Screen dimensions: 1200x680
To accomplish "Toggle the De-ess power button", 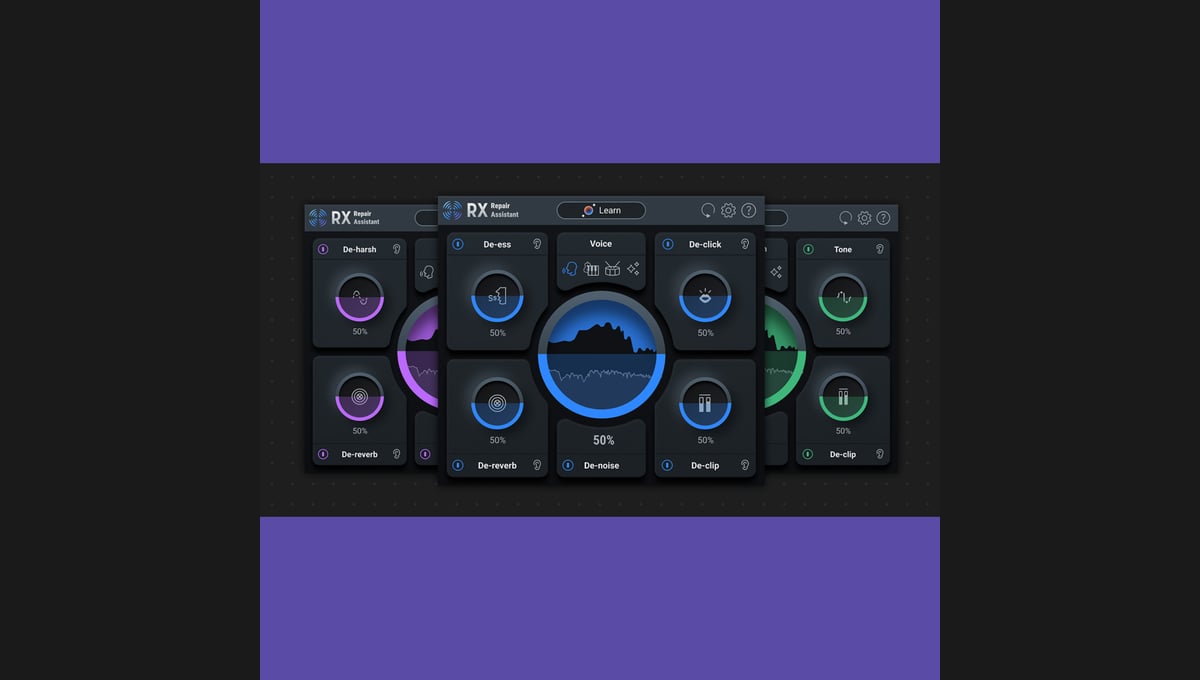I will [x=458, y=244].
